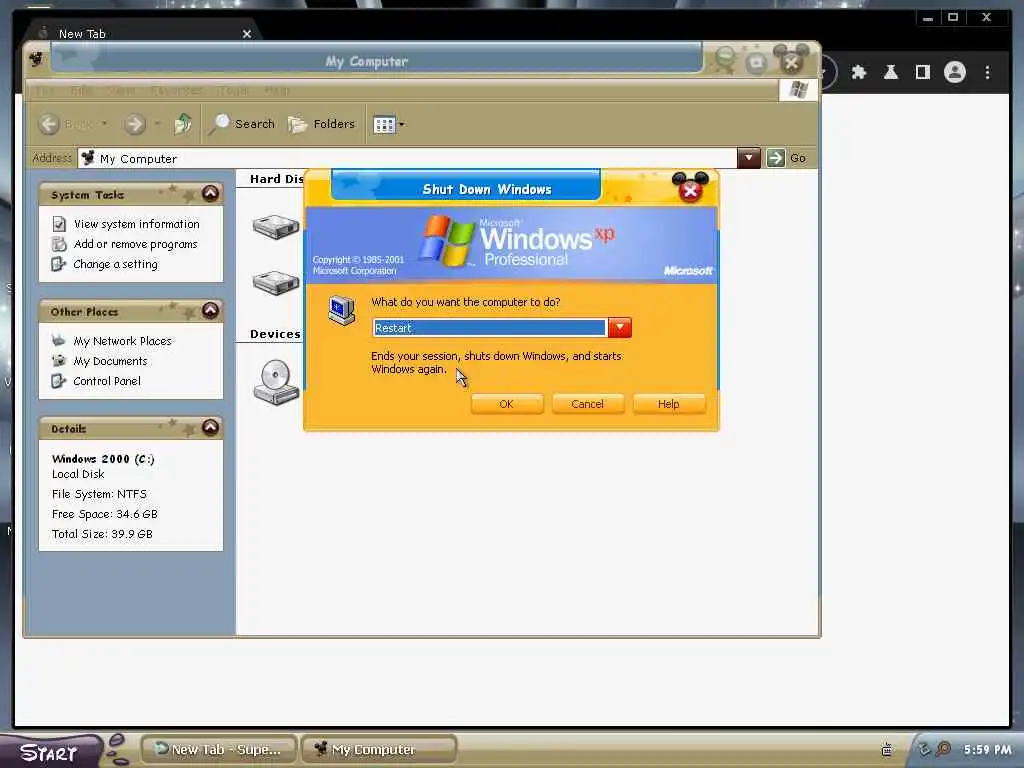
Task: Click the Mickey icon in My Computer title bar
Action: (37, 59)
